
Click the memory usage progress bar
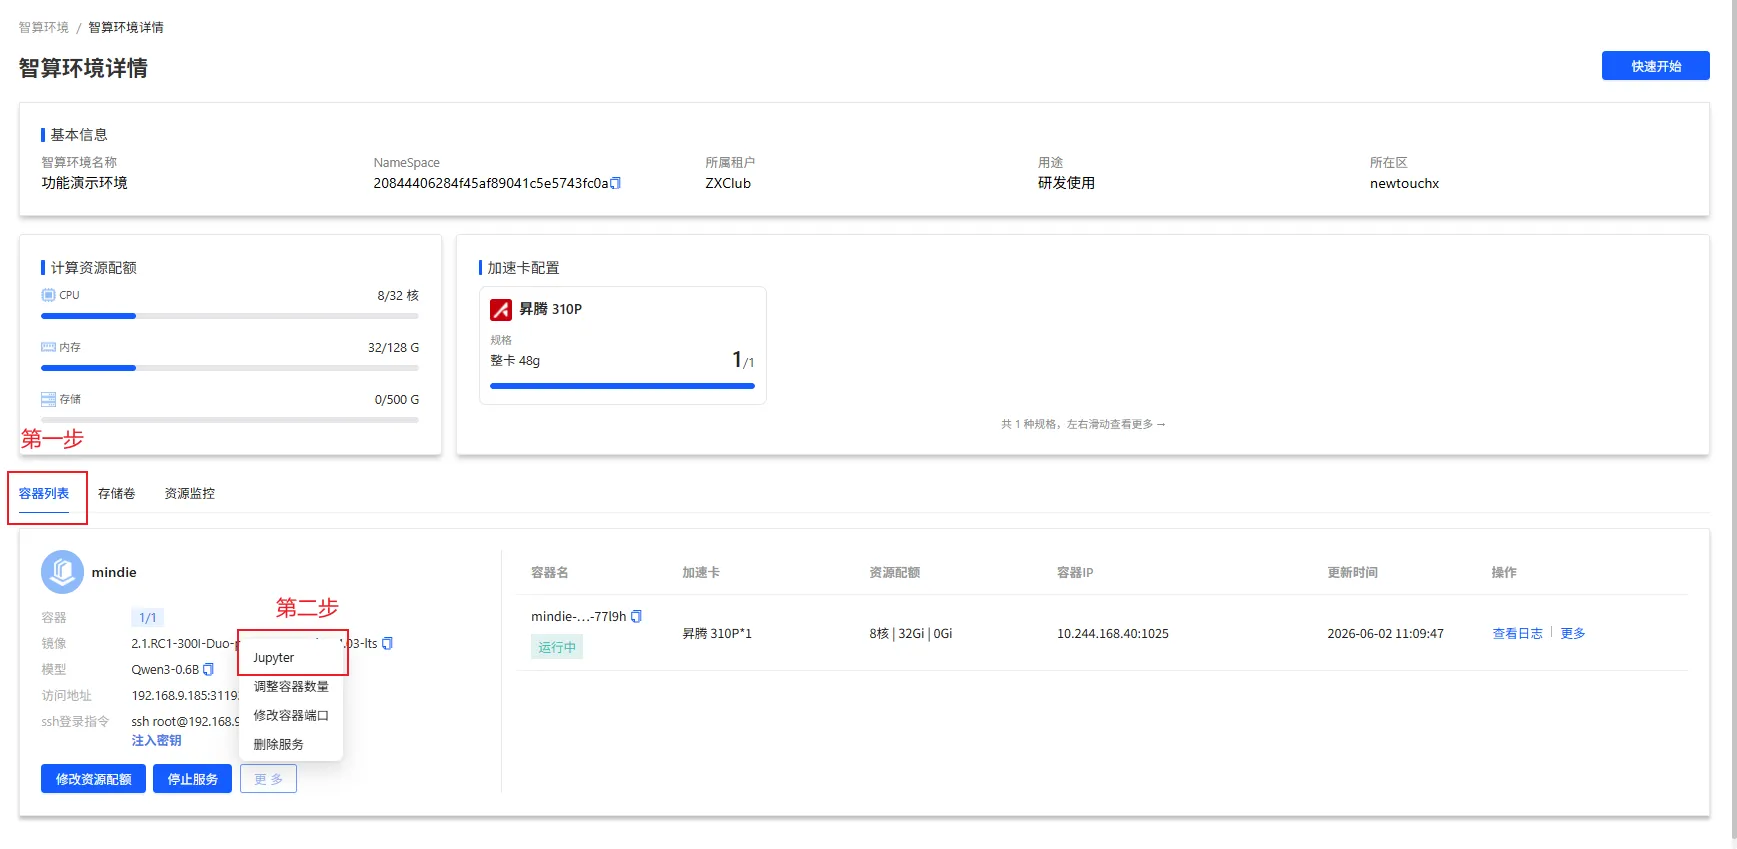point(230,368)
